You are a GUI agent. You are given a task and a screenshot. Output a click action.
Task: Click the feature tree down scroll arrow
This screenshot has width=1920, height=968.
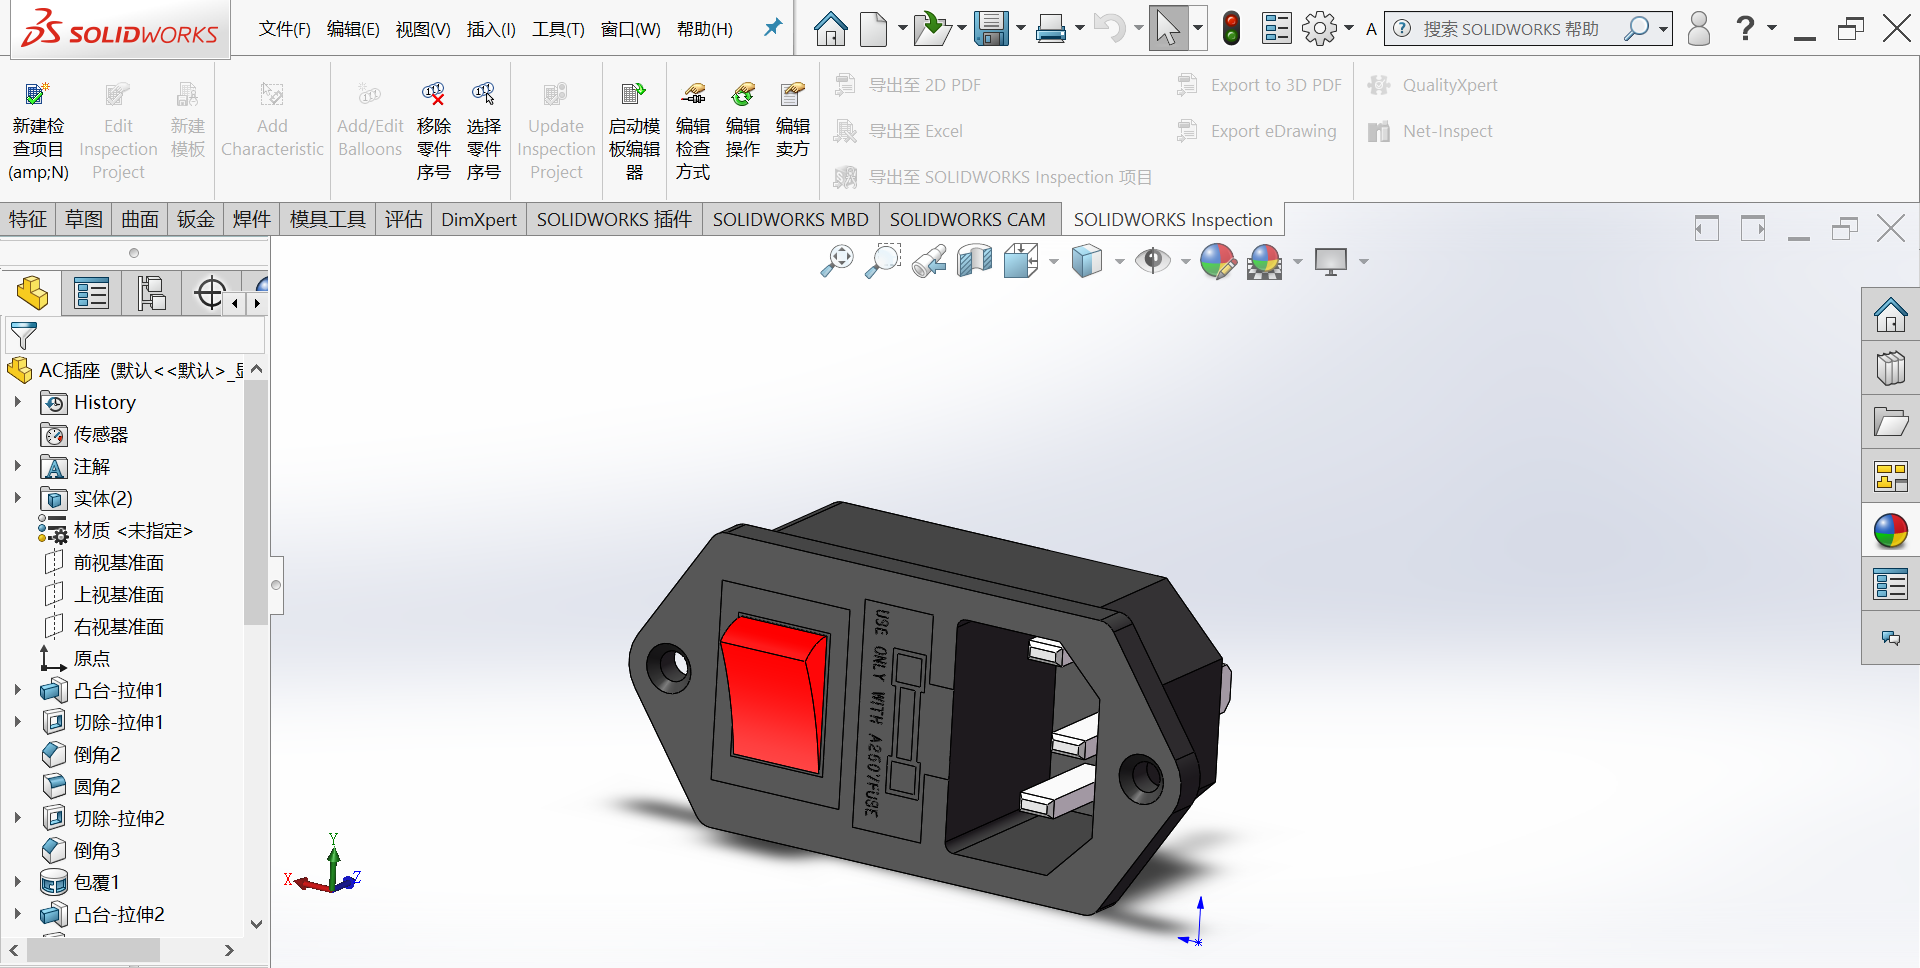(256, 924)
